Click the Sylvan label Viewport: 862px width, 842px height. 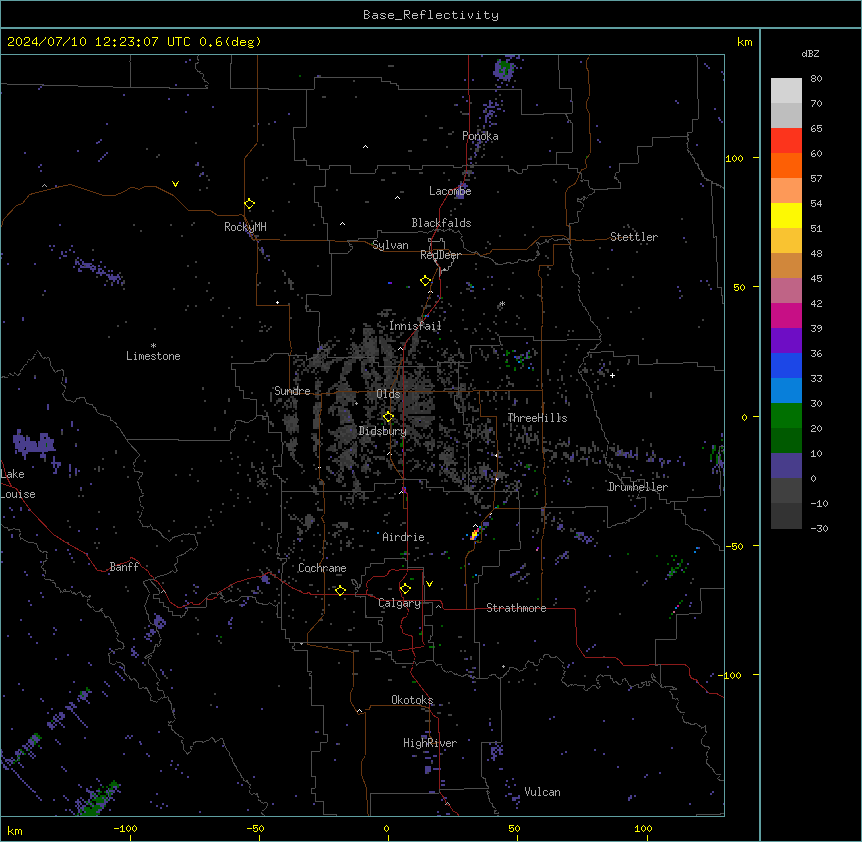pyautogui.click(x=390, y=245)
